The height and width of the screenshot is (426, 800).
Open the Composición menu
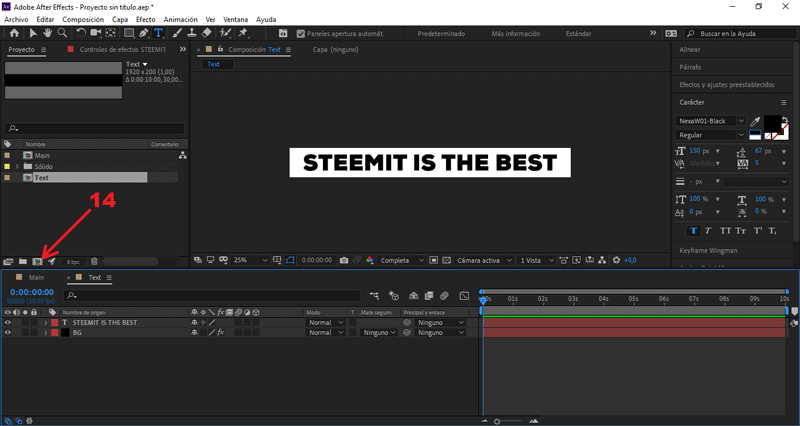[x=83, y=19]
